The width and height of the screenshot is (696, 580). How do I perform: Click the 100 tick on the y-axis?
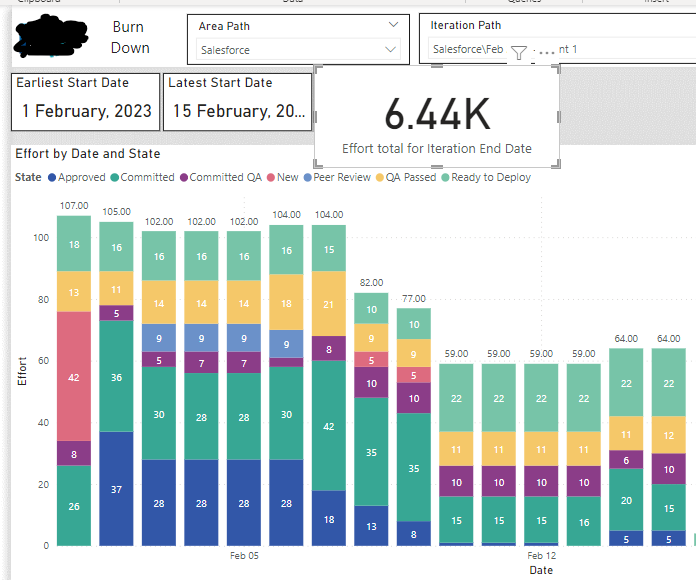[41, 237]
